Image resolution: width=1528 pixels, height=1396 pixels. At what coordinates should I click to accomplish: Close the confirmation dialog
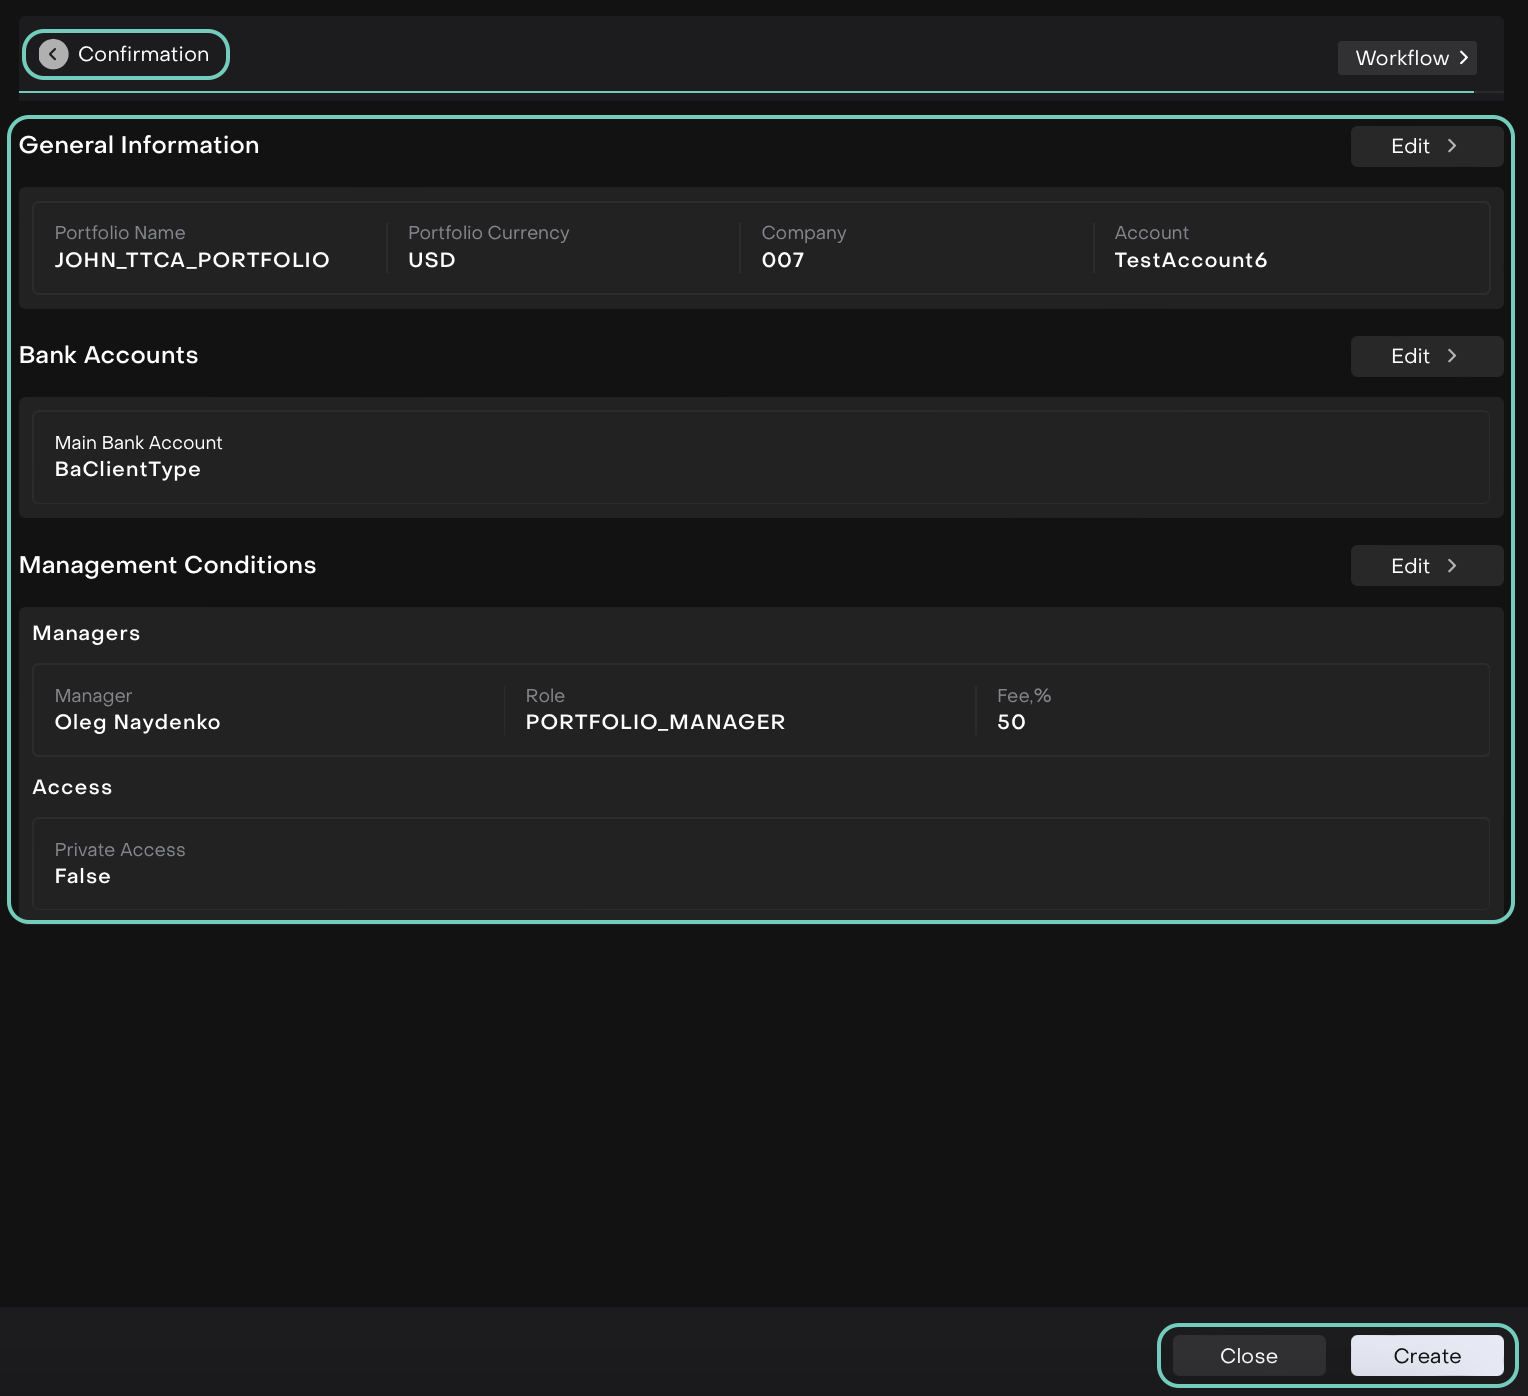coord(1248,1356)
